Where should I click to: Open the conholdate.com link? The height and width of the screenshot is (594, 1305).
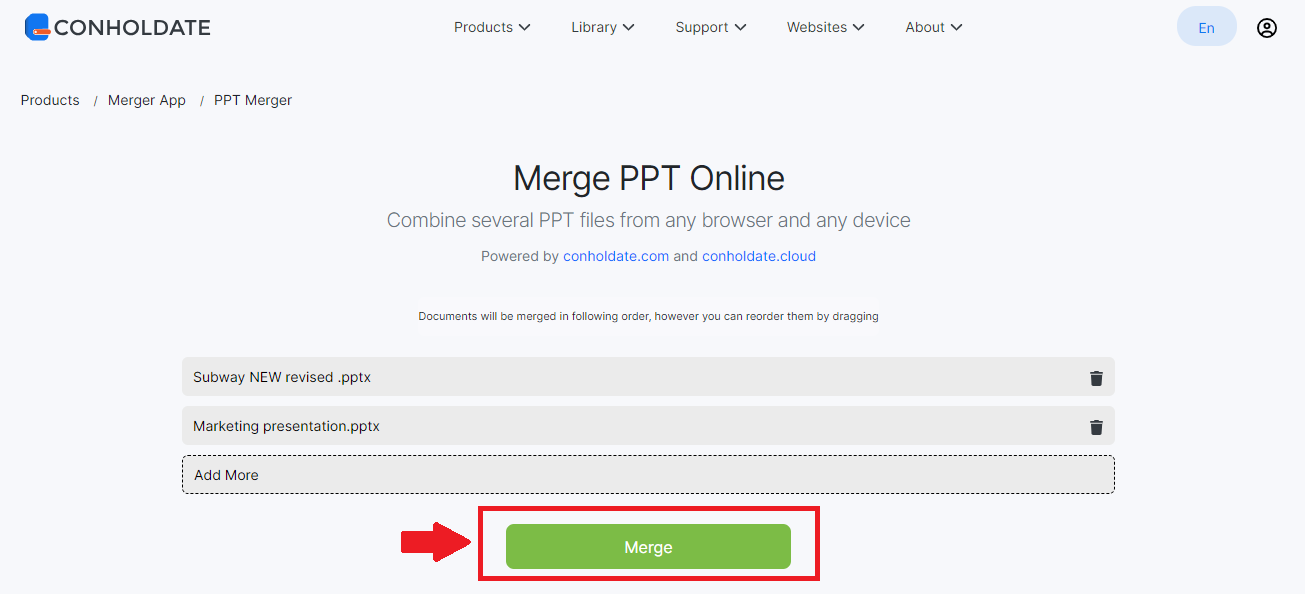tap(615, 256)
